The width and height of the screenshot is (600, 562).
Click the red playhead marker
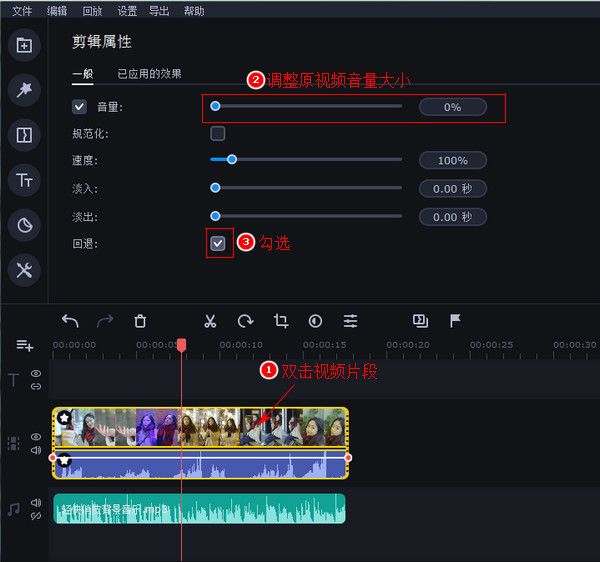click(181, 345)
